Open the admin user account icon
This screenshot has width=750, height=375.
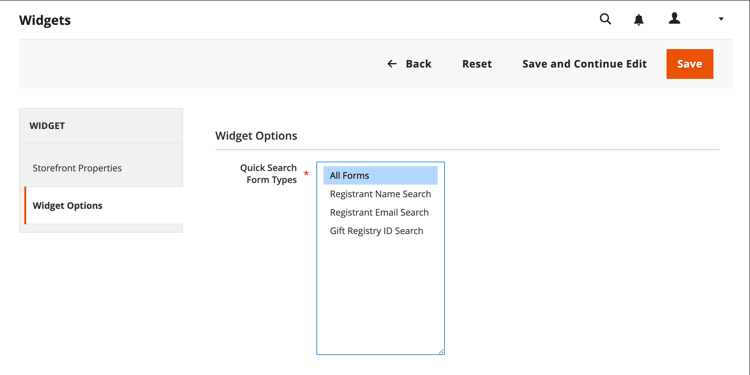tap(674, 19)
